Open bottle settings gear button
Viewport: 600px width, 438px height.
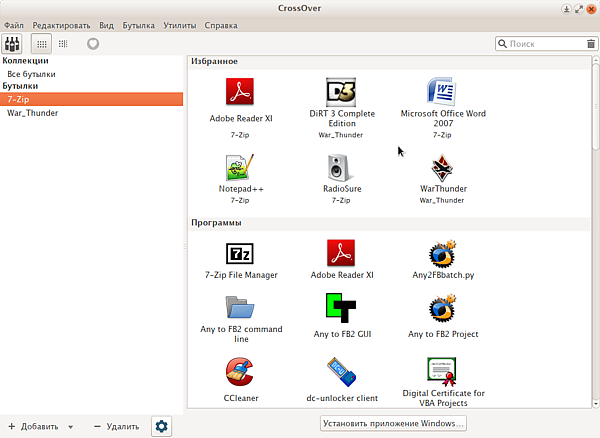coord(161,426)
